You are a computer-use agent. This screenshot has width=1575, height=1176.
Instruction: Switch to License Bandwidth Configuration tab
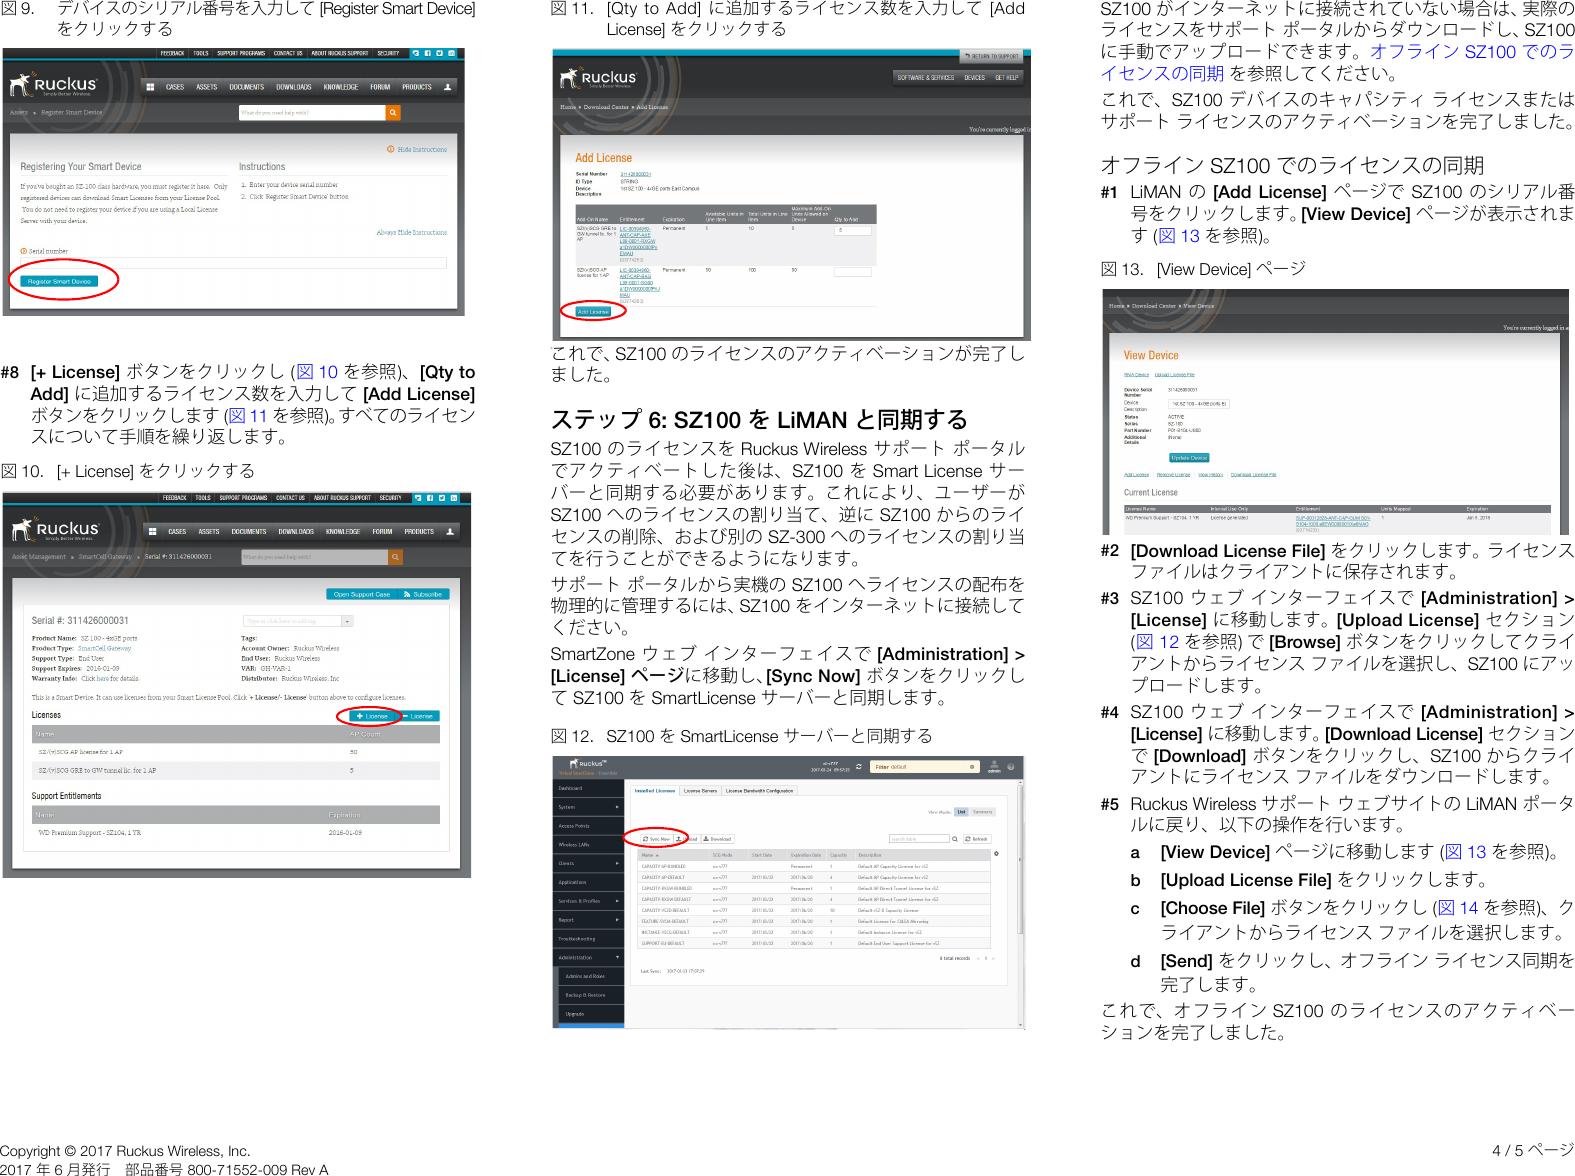(759, 791)
